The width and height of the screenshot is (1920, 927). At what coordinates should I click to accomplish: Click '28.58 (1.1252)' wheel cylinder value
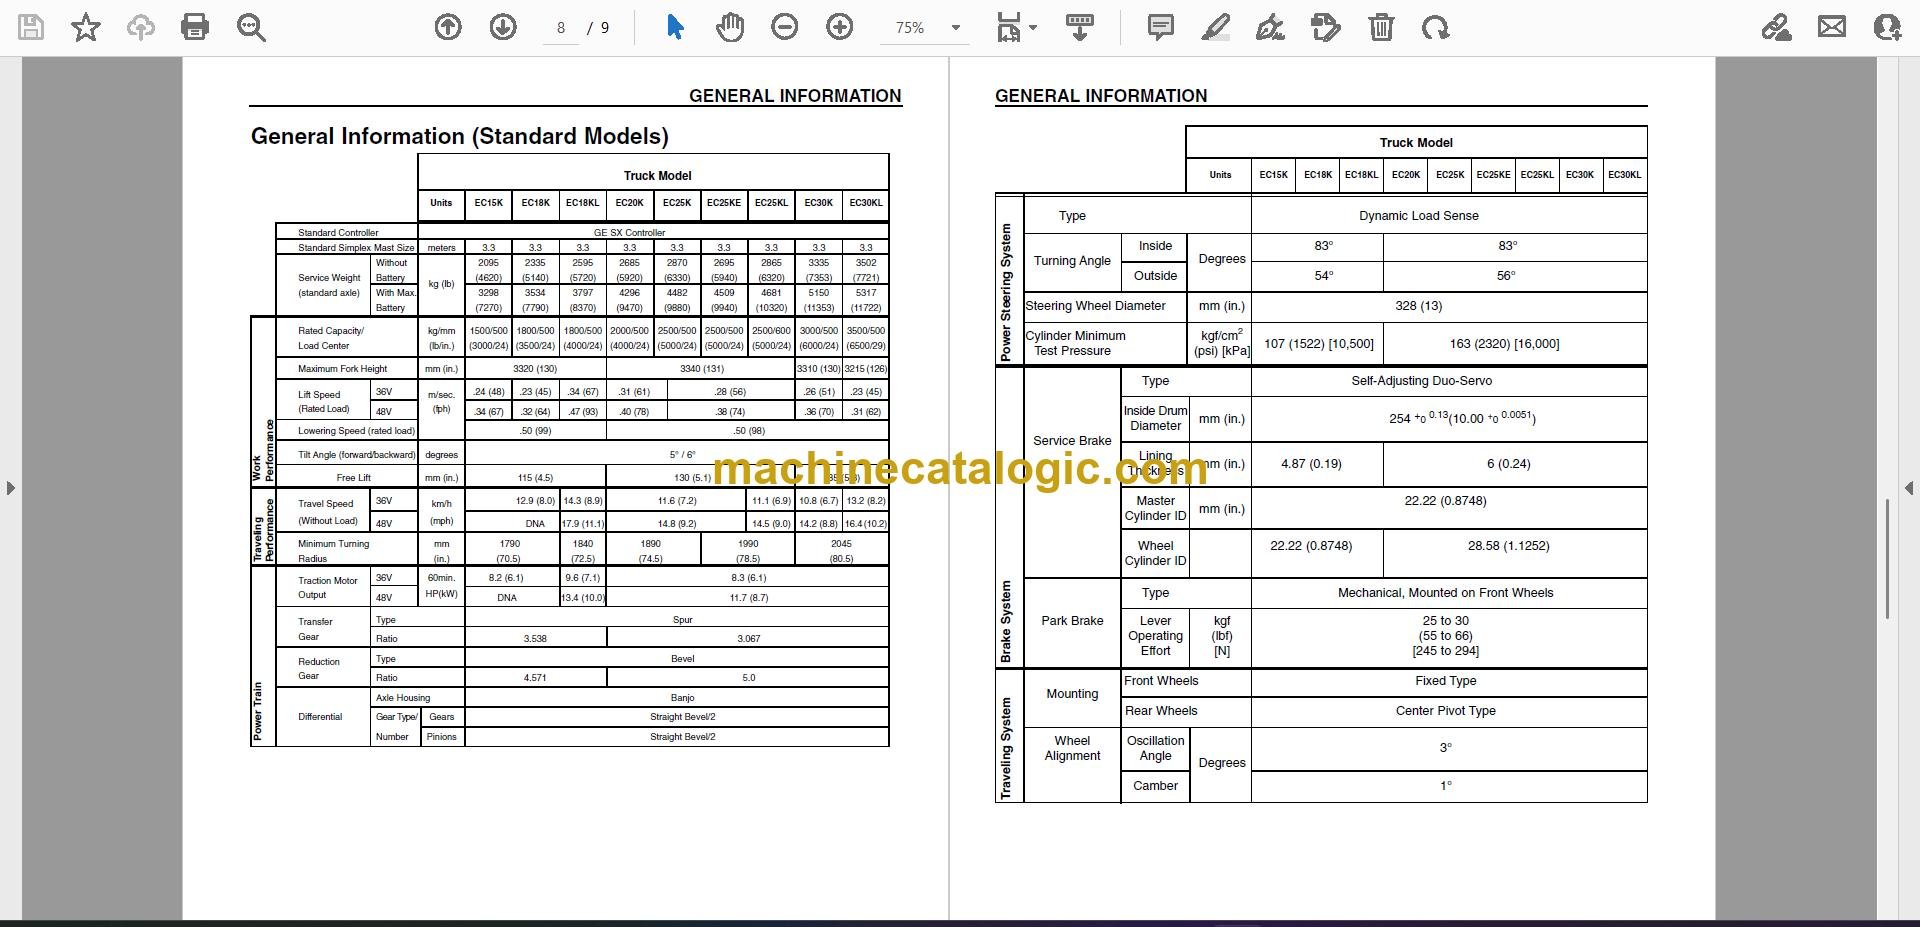tap(1508, 546)
